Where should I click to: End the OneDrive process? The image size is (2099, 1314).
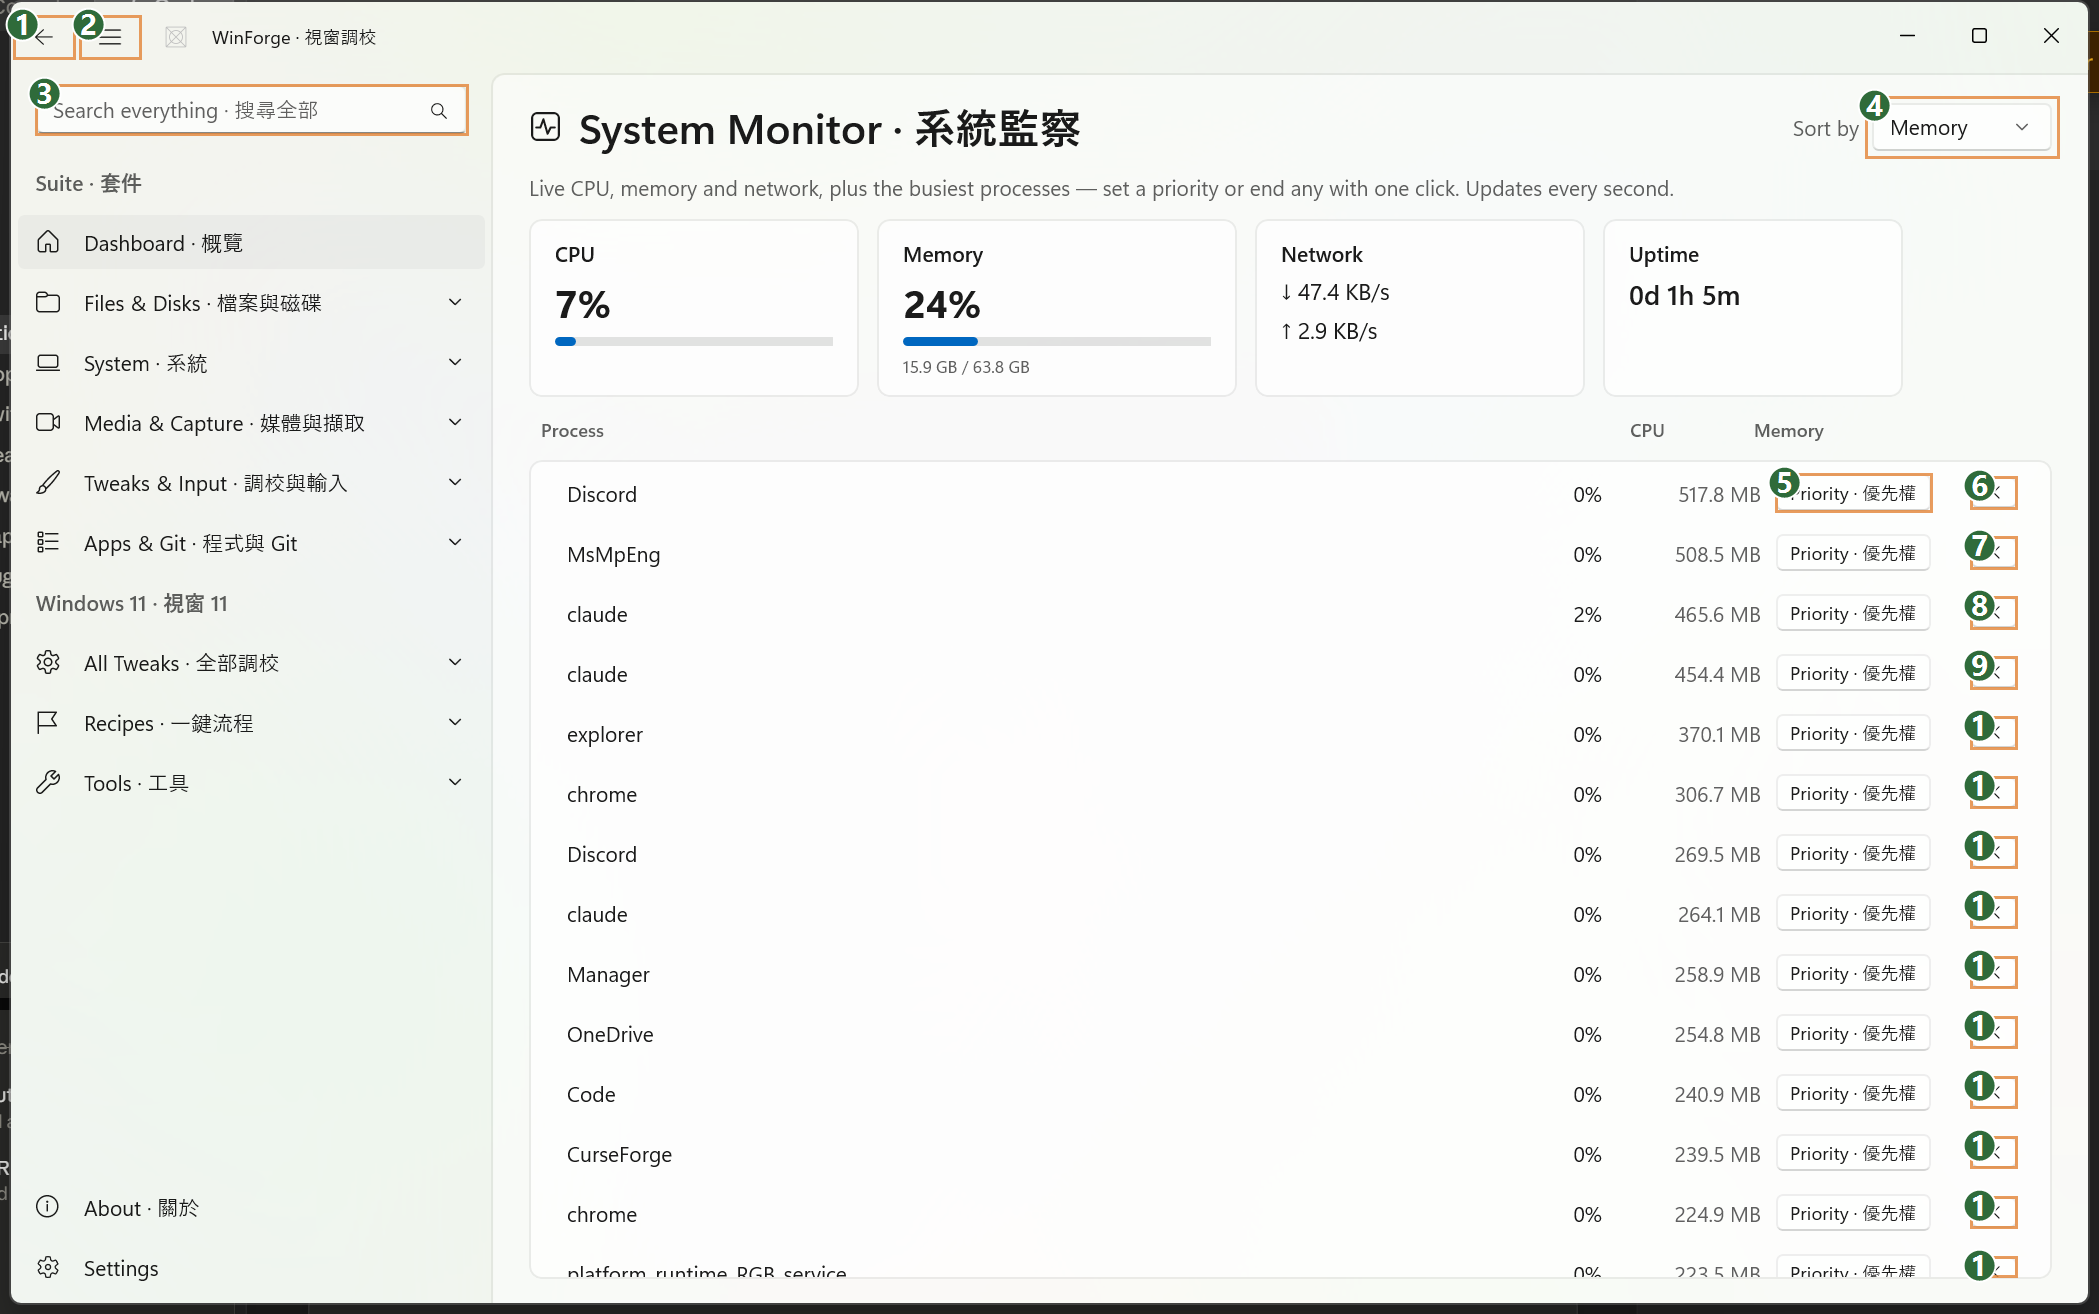(x=1994, y=1033)
